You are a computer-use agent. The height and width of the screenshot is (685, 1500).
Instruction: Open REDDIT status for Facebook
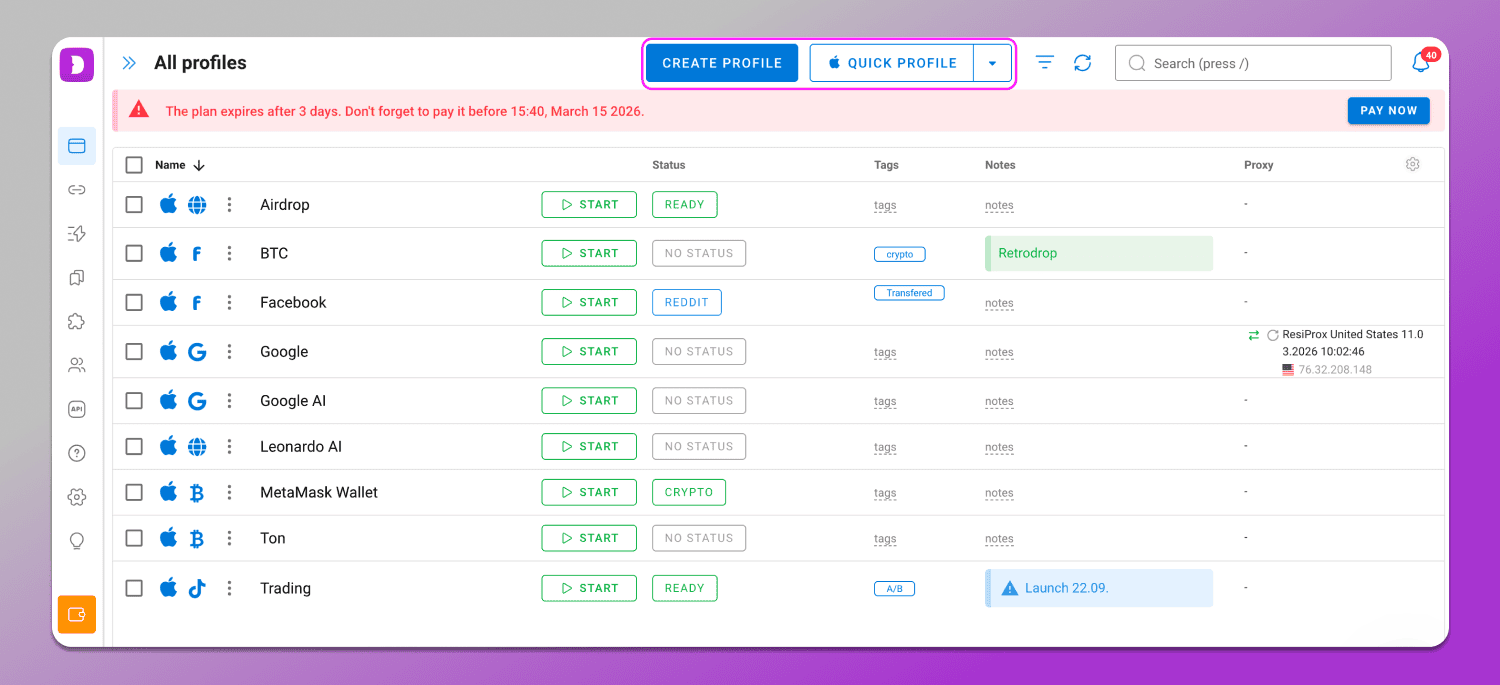point(687,303)
